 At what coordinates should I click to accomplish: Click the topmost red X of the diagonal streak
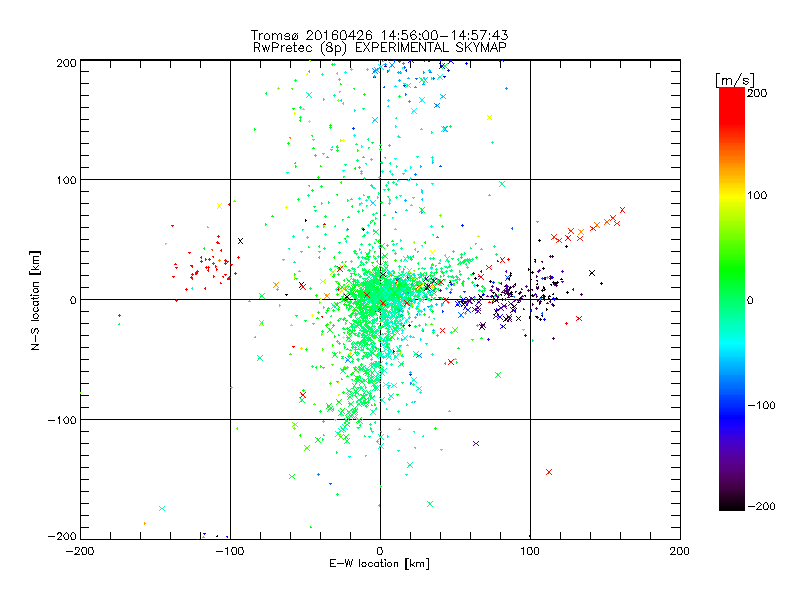click(622, 210)
